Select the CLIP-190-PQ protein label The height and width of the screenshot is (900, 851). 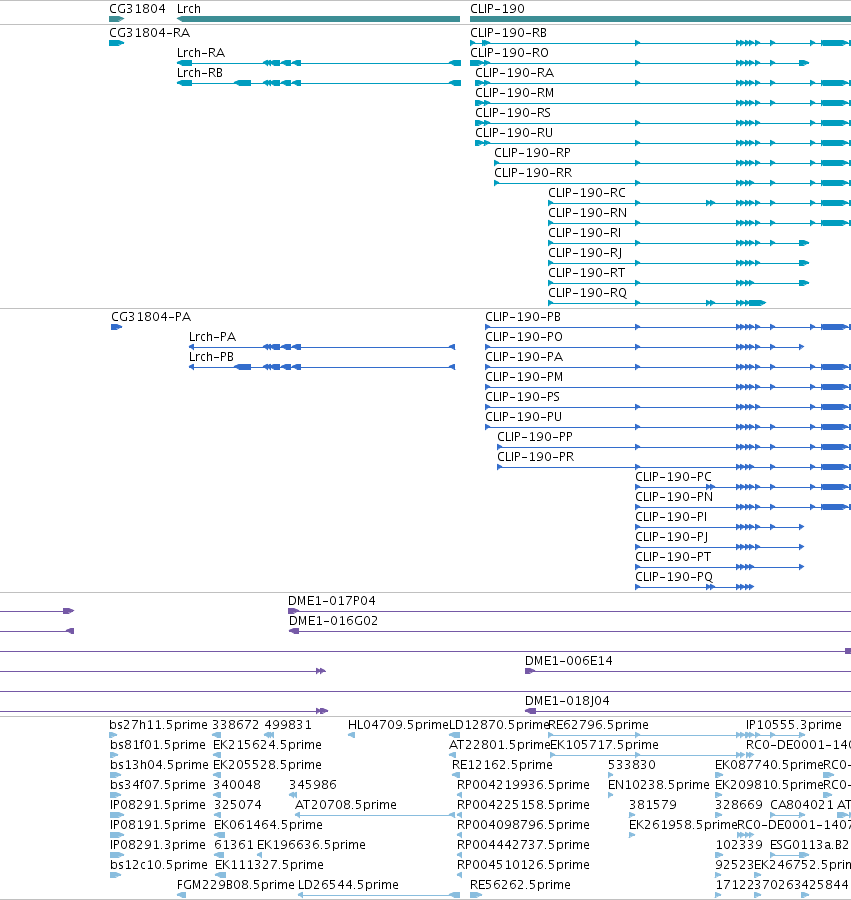pos(674,577)
